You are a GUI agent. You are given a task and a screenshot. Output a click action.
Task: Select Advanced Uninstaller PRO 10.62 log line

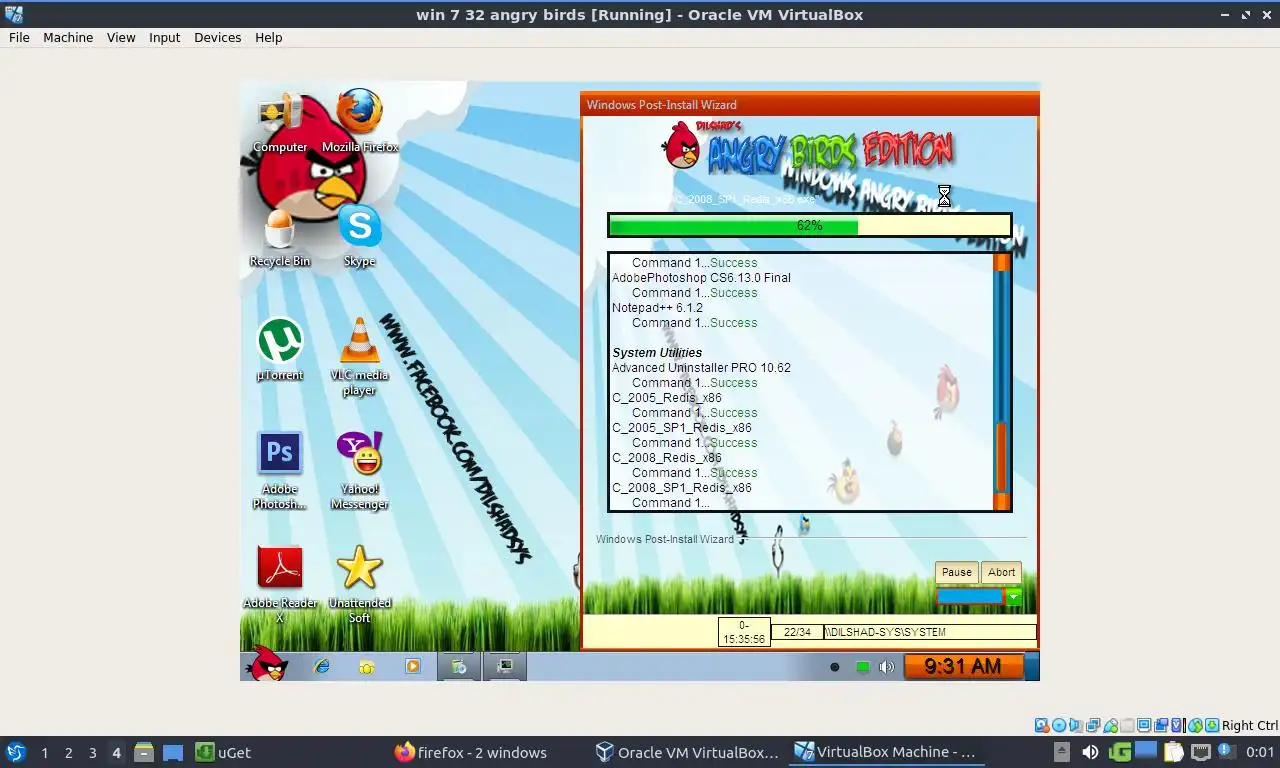[x=701, y=367]
